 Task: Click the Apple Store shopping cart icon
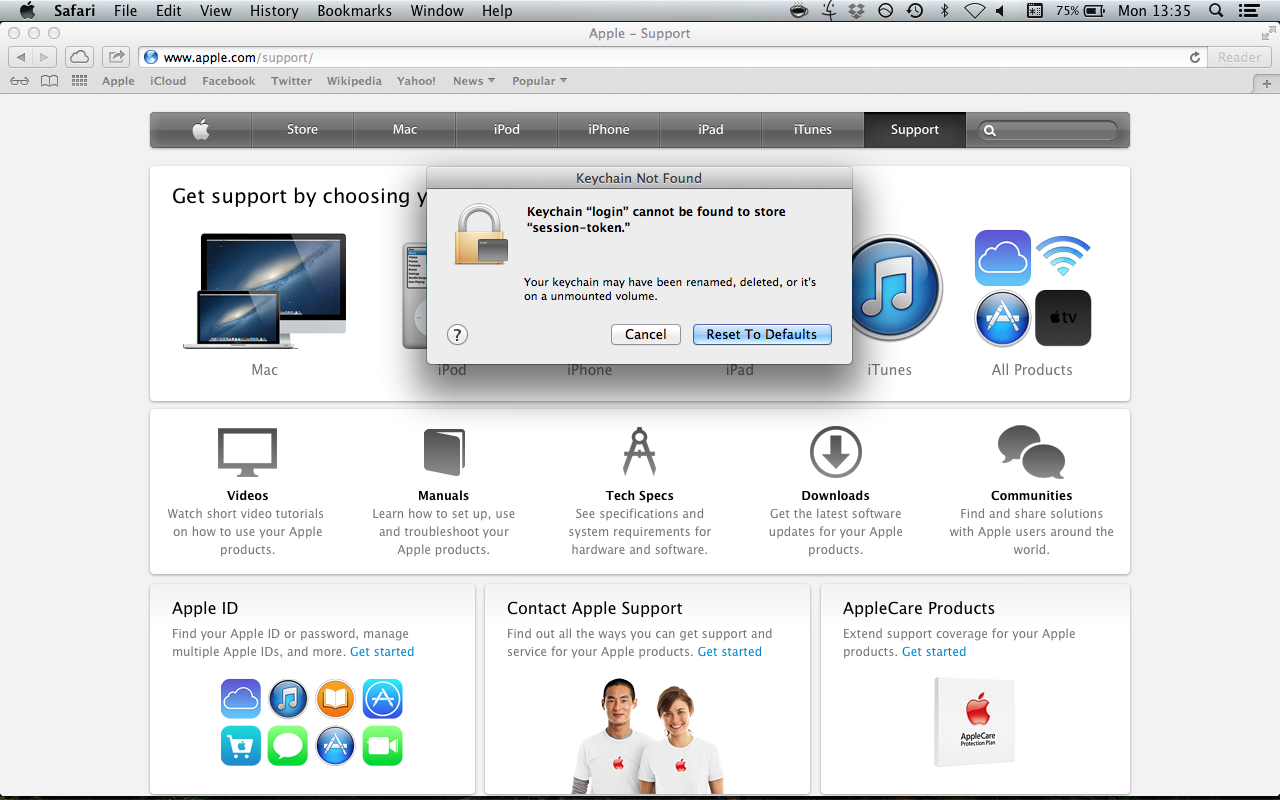(240, 746)
